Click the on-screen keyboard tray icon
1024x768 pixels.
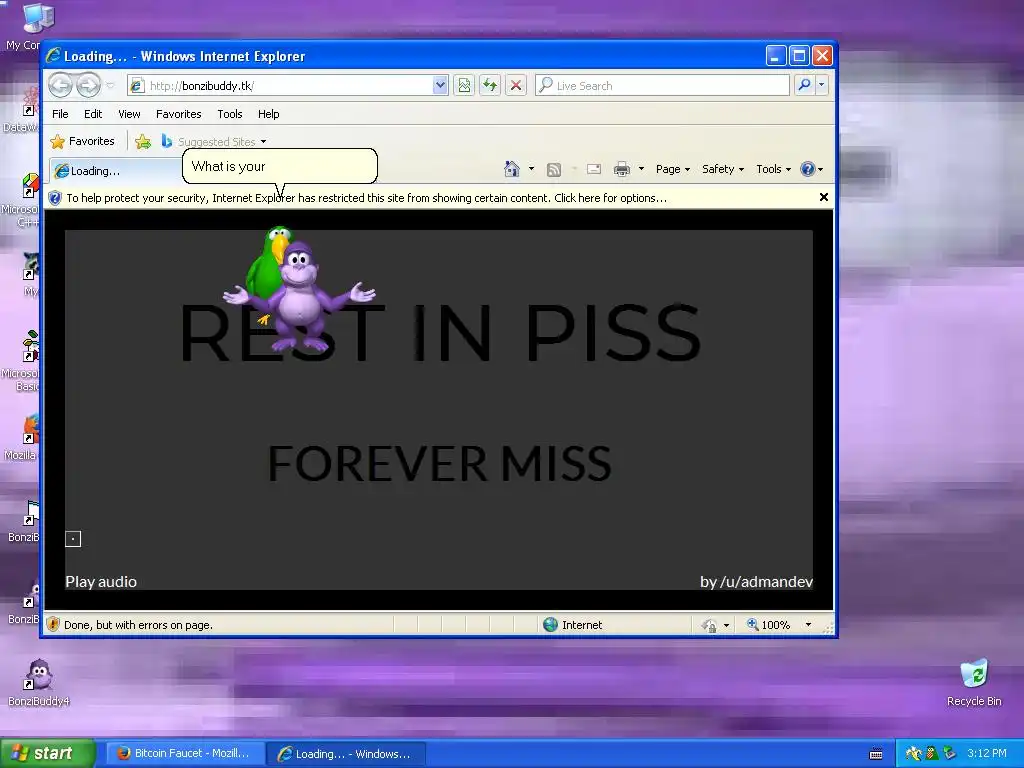(876, 754)
